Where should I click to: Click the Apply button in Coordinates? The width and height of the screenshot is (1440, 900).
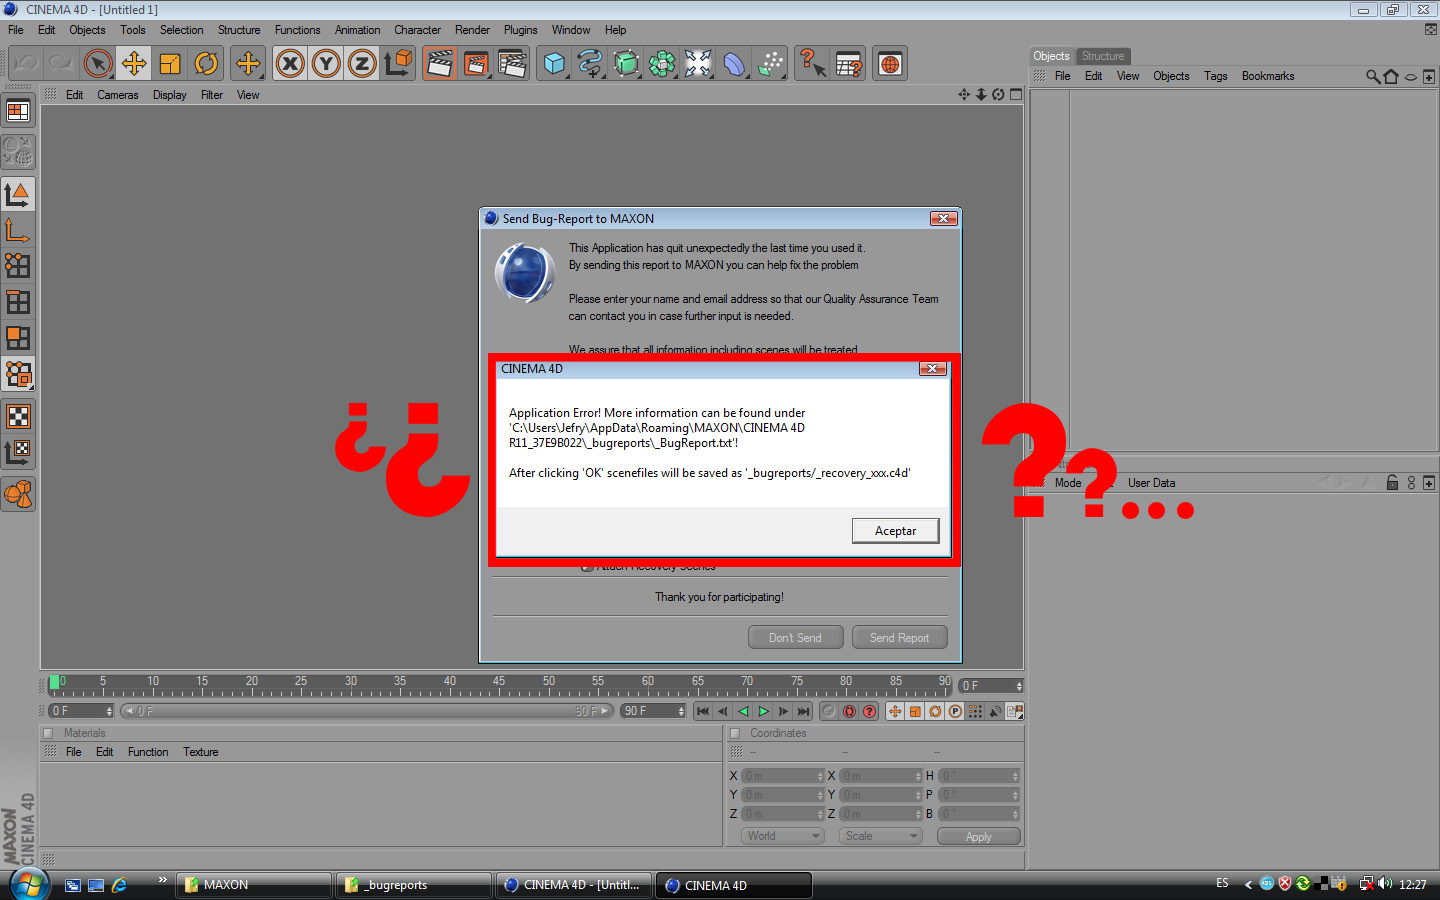click(x=979, y=837)
